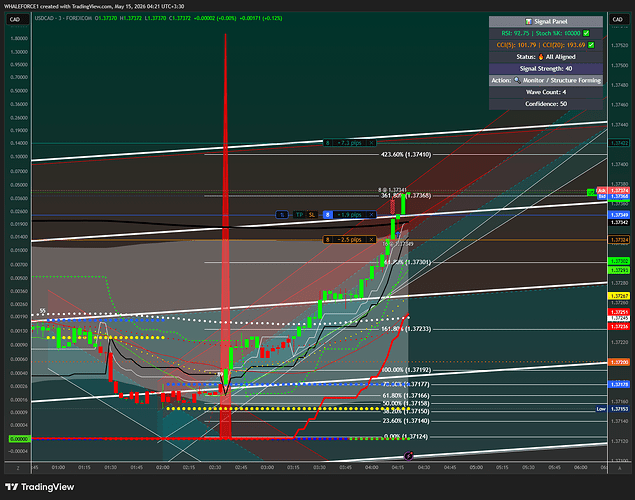This screenshot has width=635, height=500.
Task: Click the black 1.37342 price label
Action: (619, 223)
